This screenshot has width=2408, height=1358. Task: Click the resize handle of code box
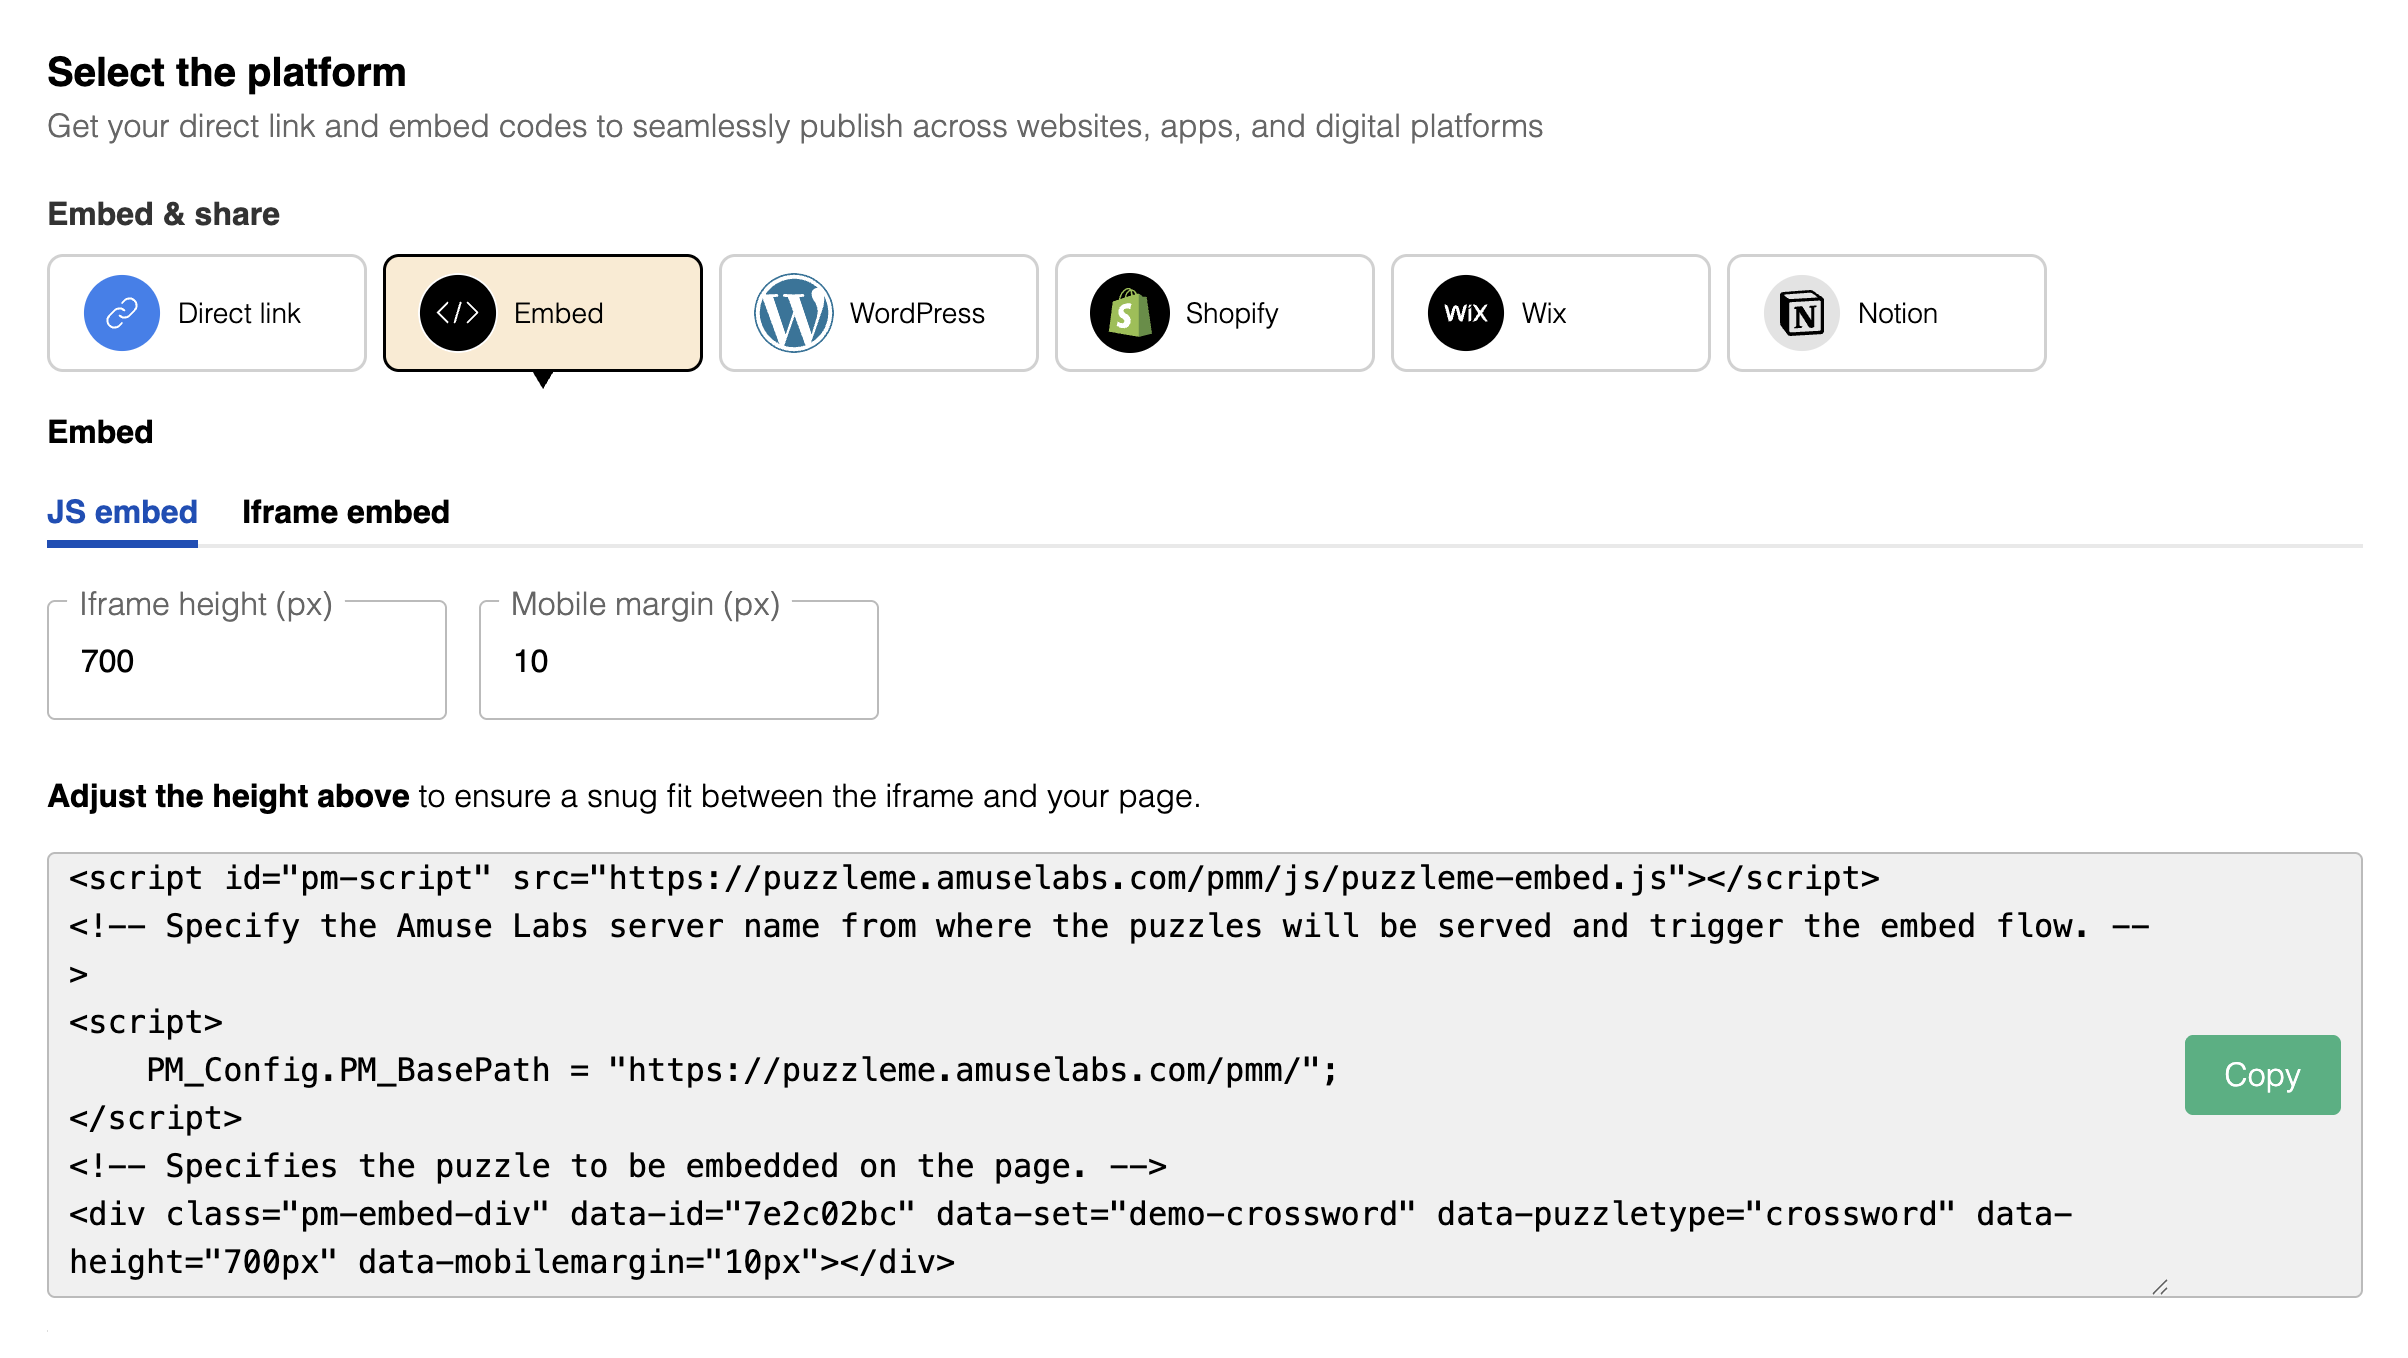2160,1287
